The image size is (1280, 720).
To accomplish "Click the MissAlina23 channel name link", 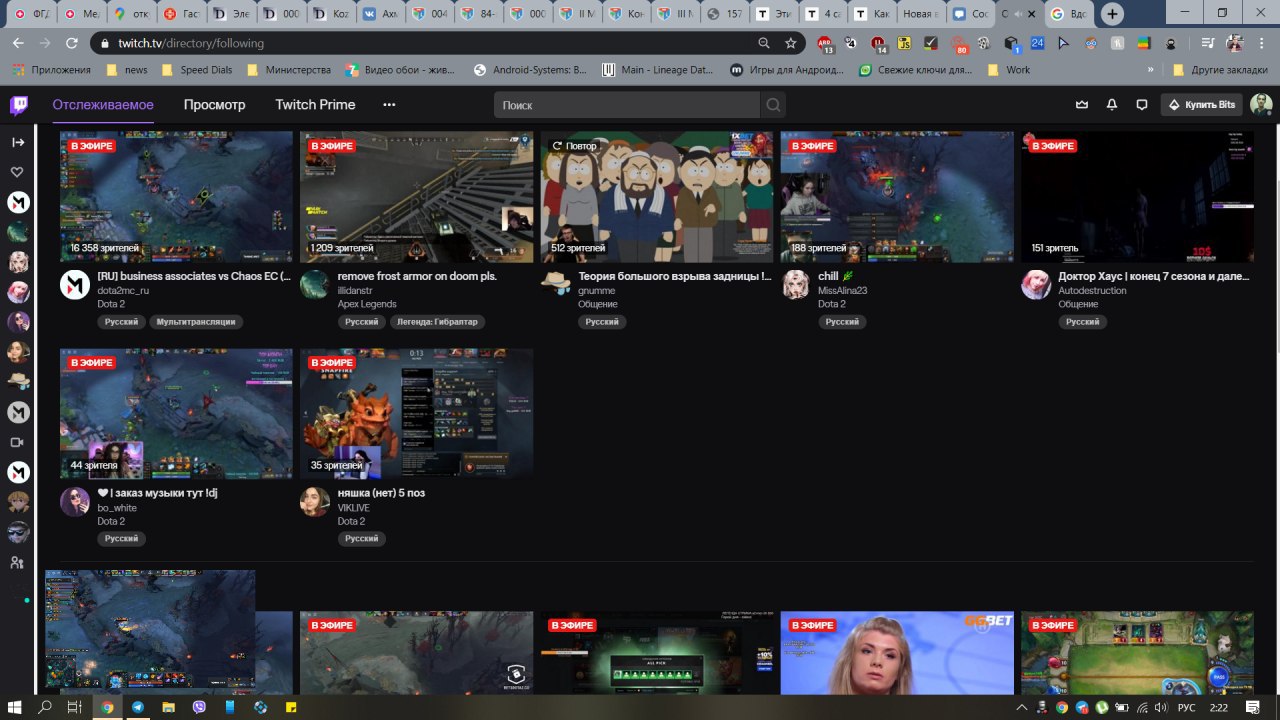I will 842,290.
